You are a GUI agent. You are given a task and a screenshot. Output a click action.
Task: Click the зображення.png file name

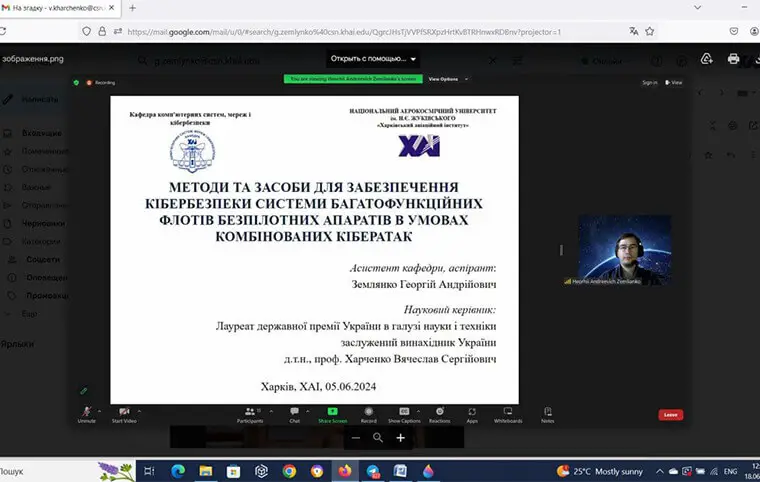click(33, 59)
